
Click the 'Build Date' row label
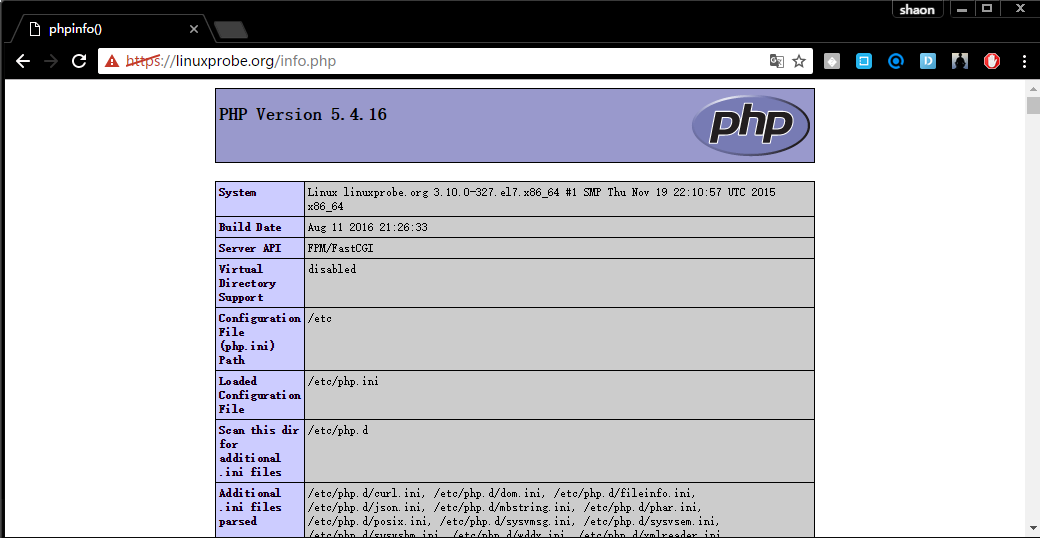tap(250, 227)
